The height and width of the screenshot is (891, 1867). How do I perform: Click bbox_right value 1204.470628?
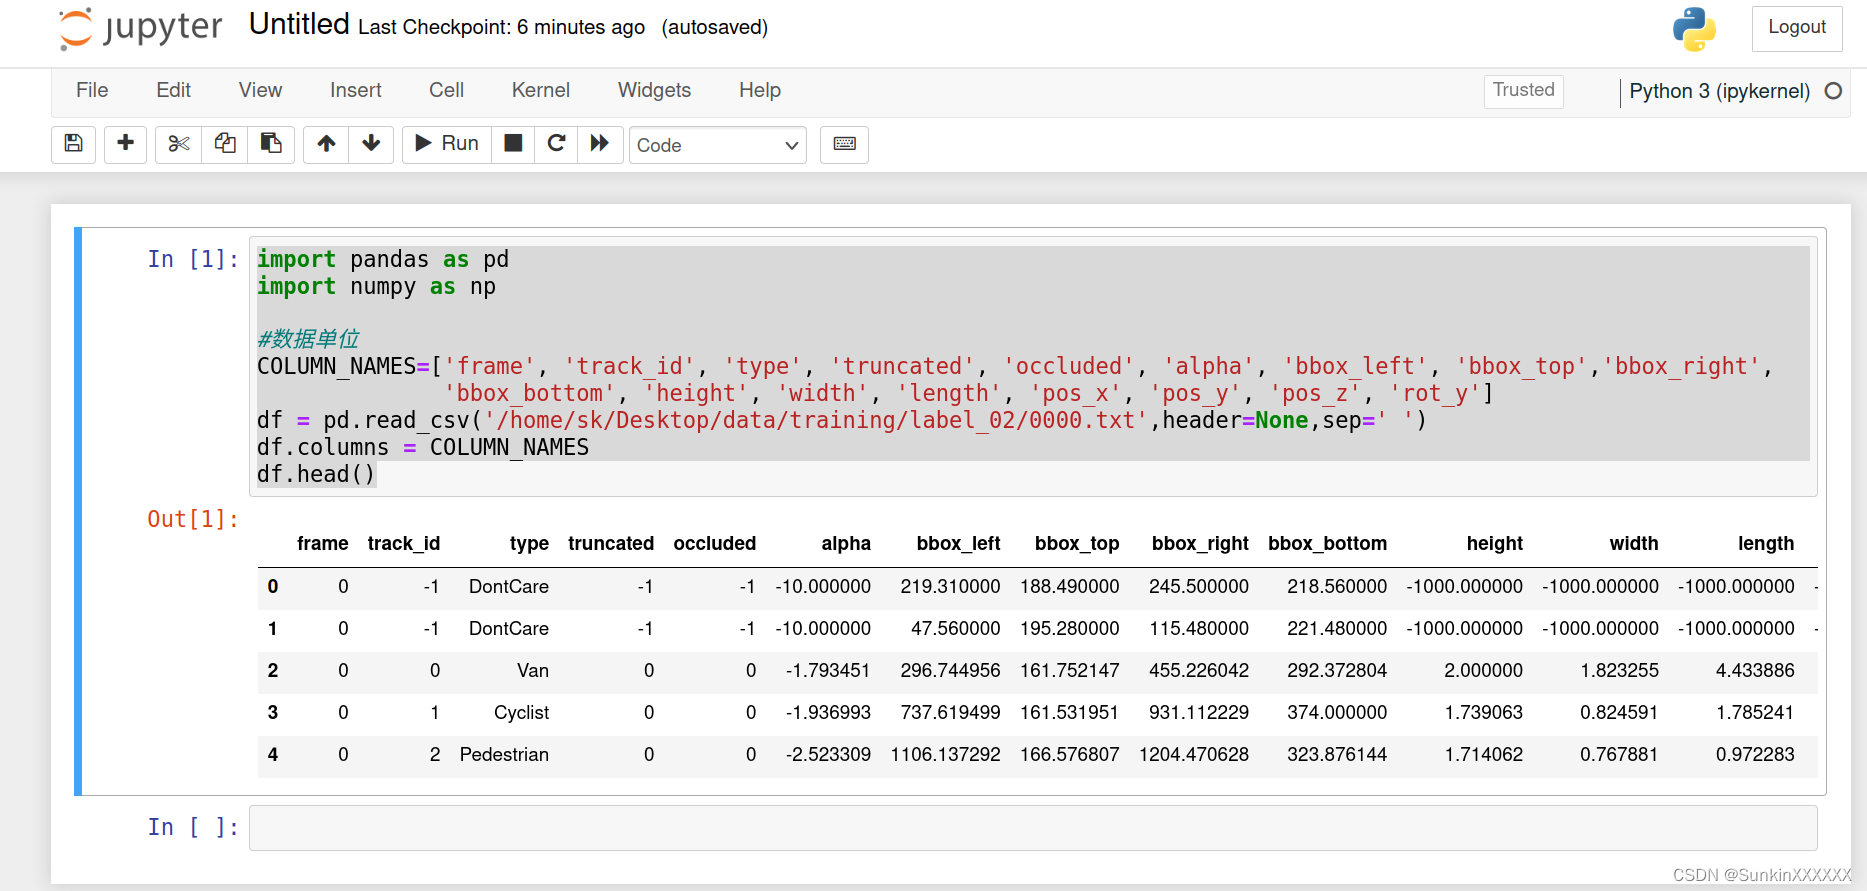tap(1194, 755)
